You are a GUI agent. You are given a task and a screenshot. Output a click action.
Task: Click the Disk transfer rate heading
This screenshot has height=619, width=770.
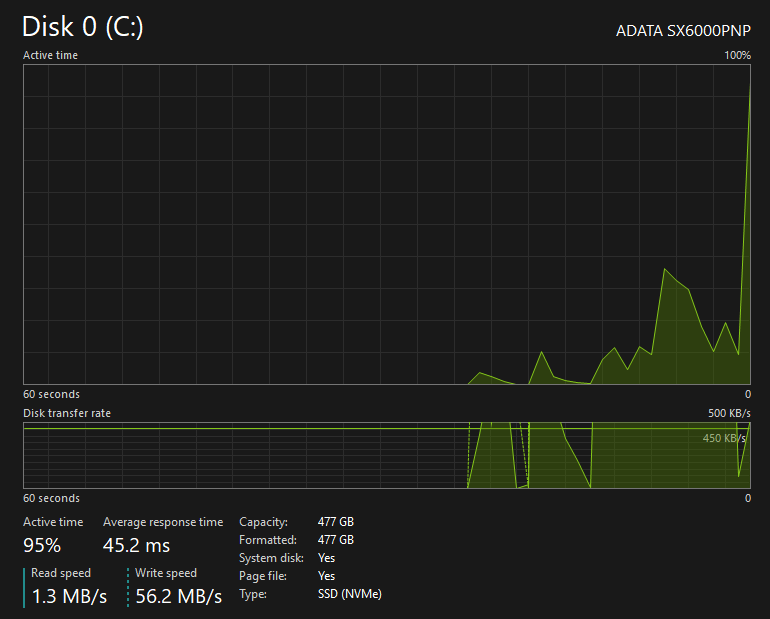[x=67, y=413]
